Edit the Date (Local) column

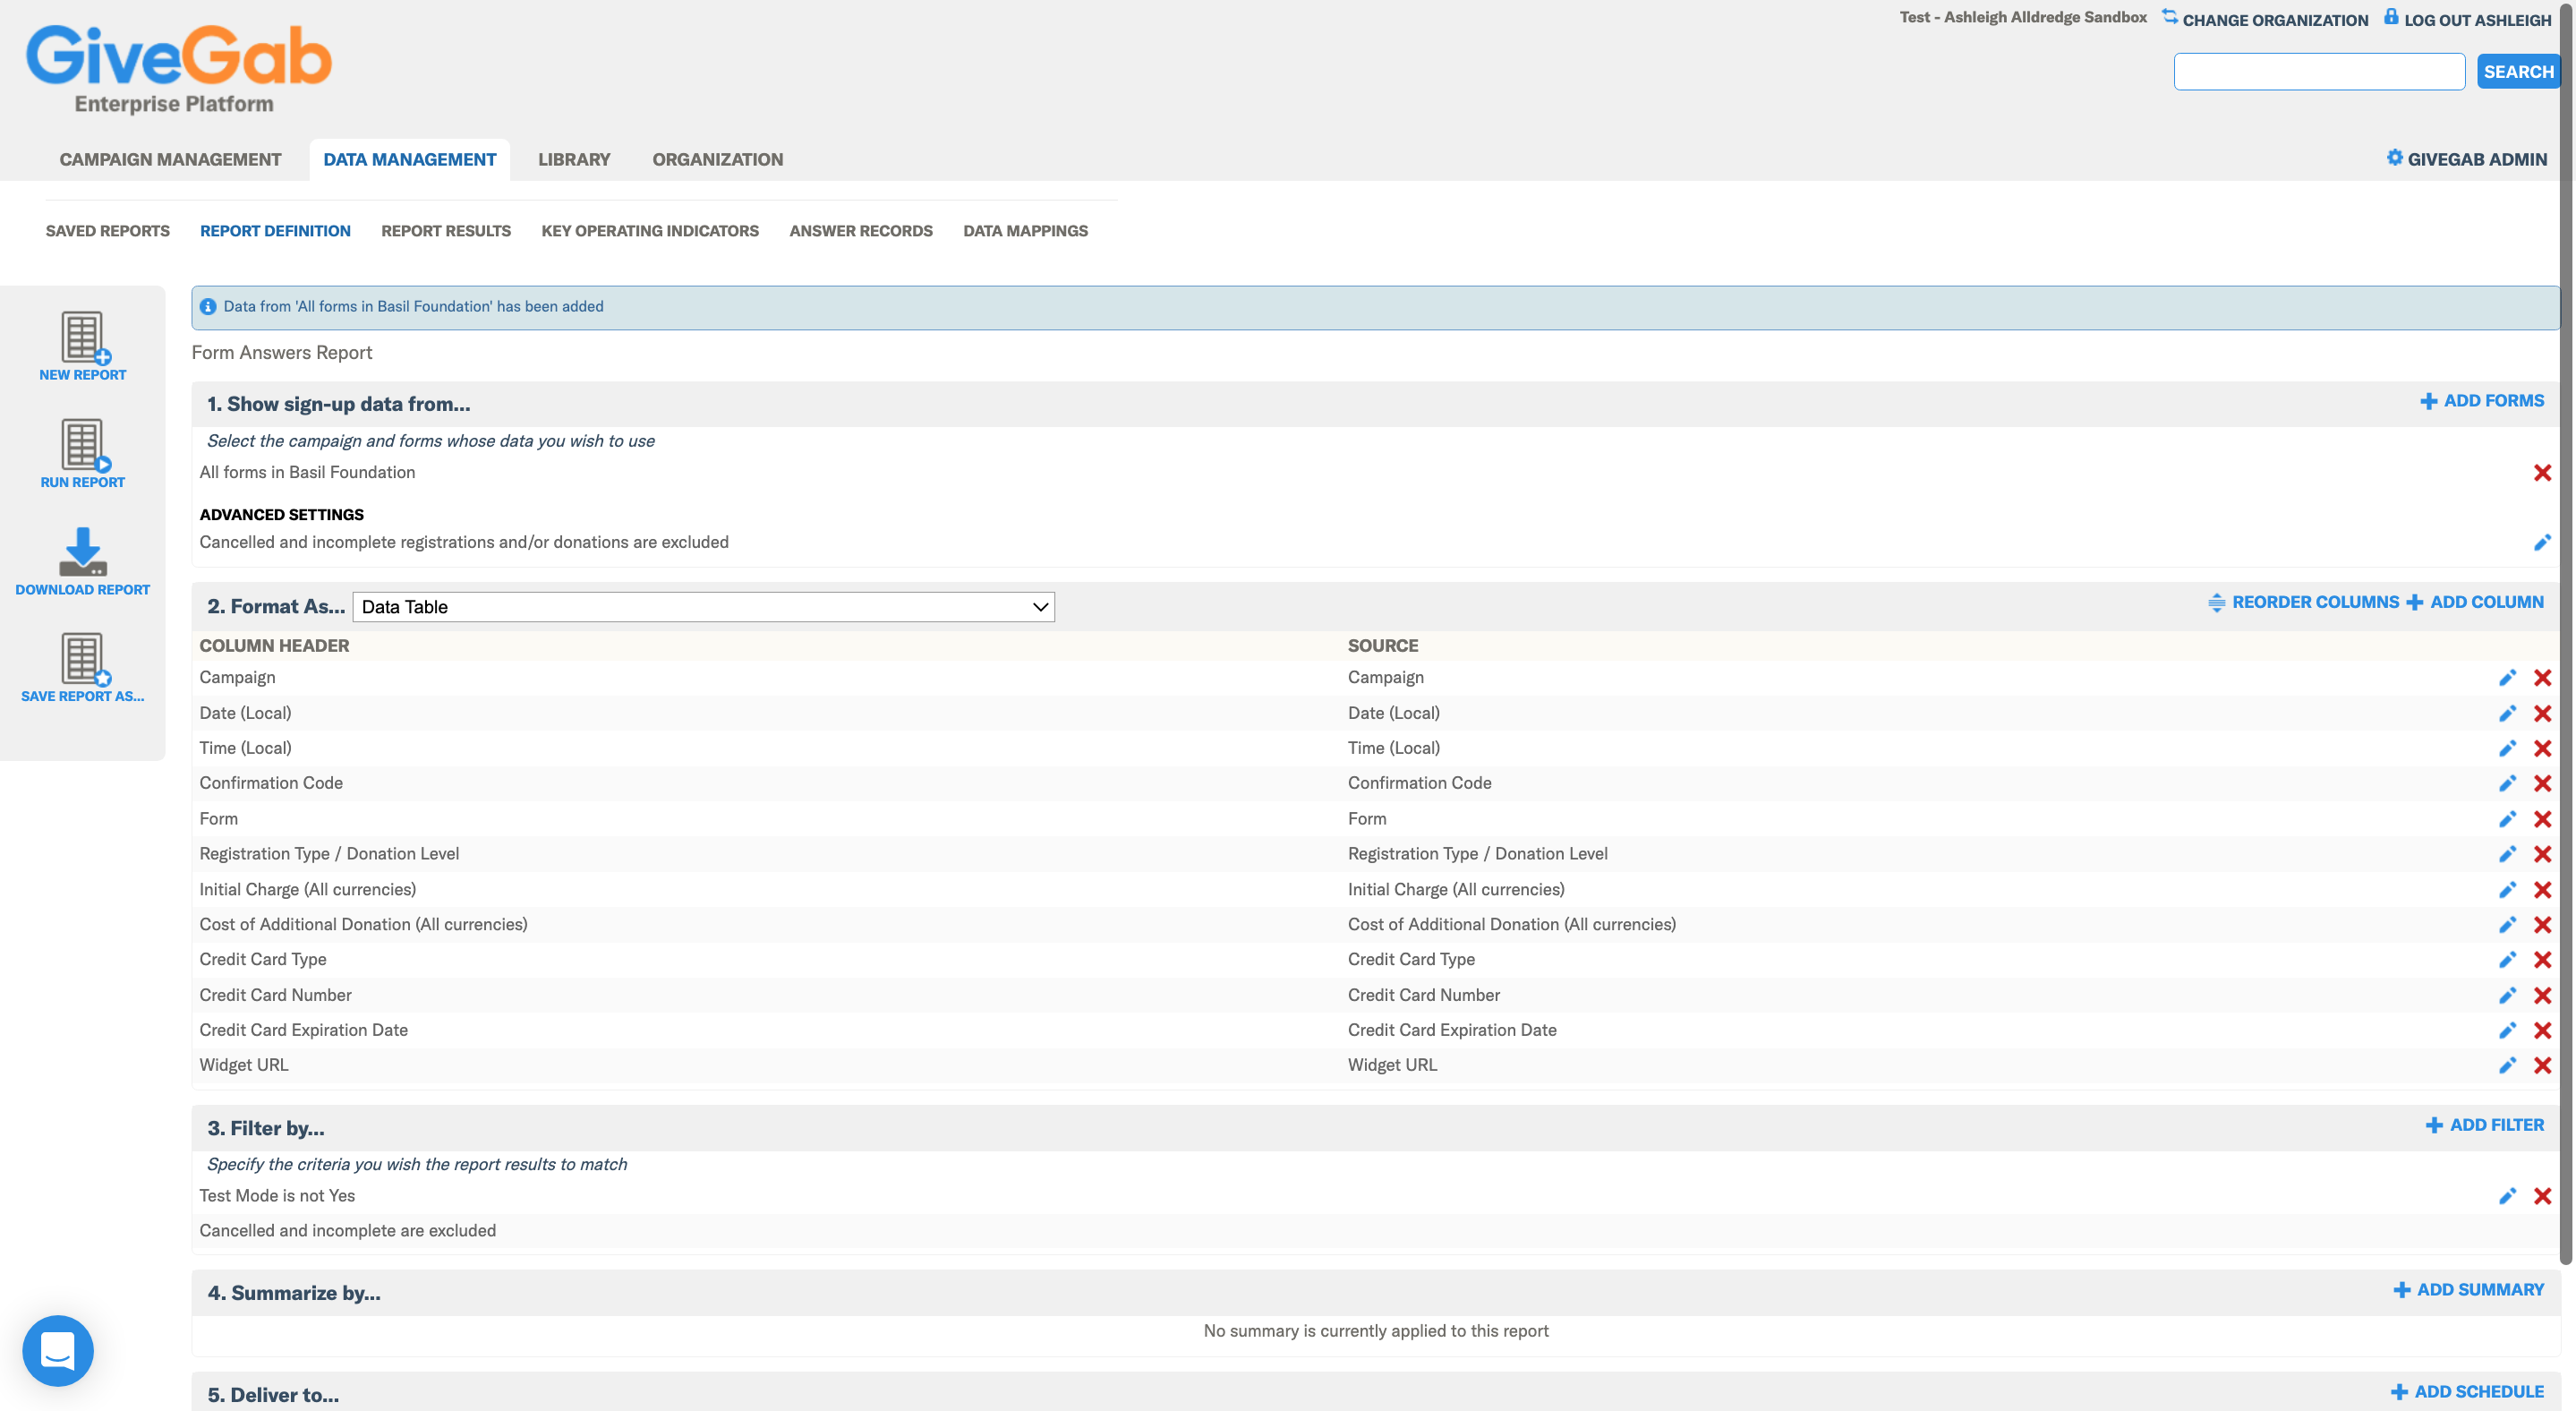pyautogui.click(x=2507, y=714)
